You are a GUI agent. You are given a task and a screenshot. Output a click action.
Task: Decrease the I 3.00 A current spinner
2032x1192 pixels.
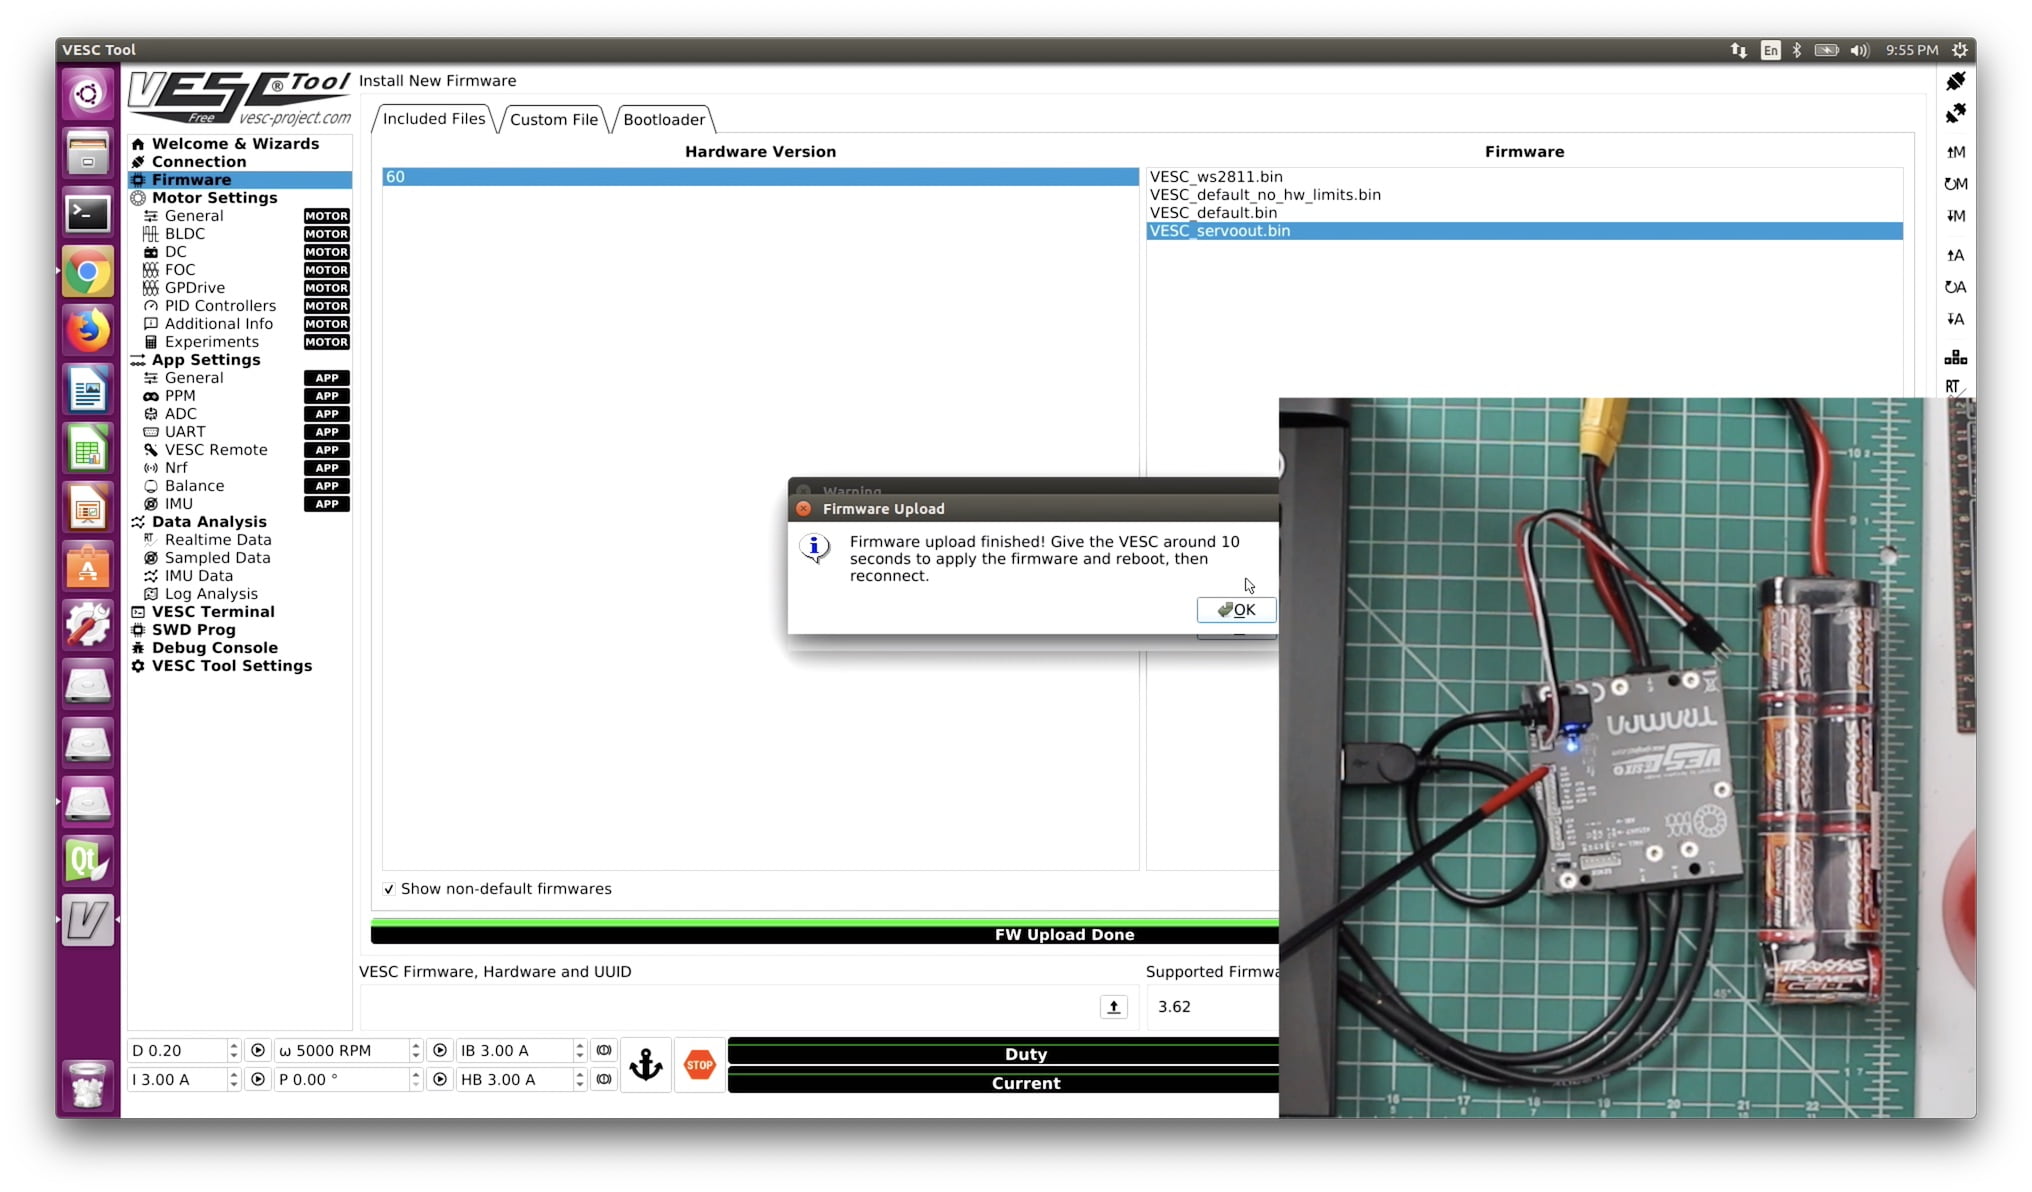pos(233,1085)
